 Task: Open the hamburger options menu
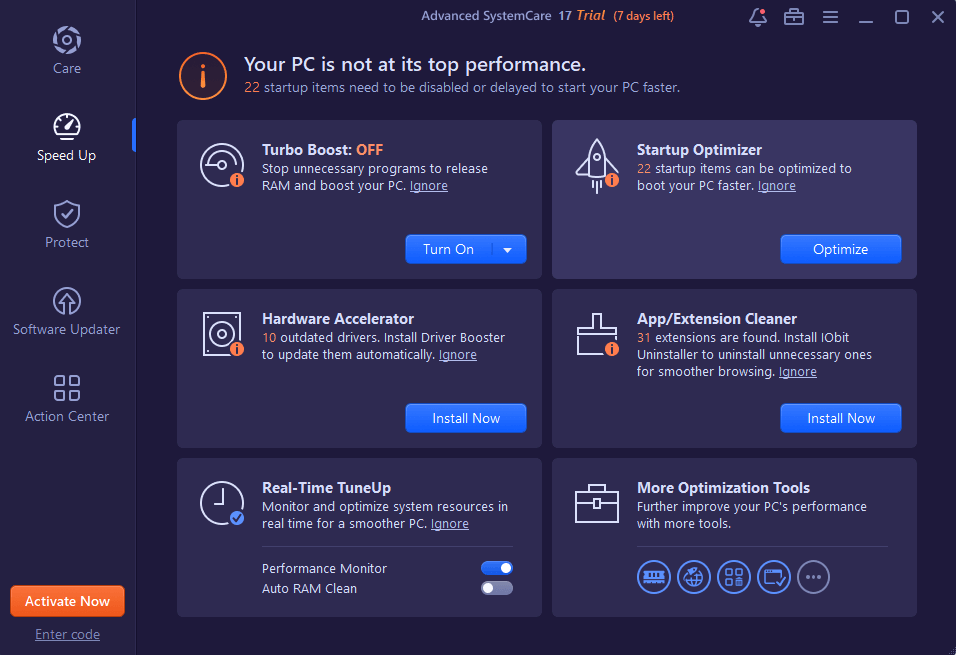pos(830,17)
